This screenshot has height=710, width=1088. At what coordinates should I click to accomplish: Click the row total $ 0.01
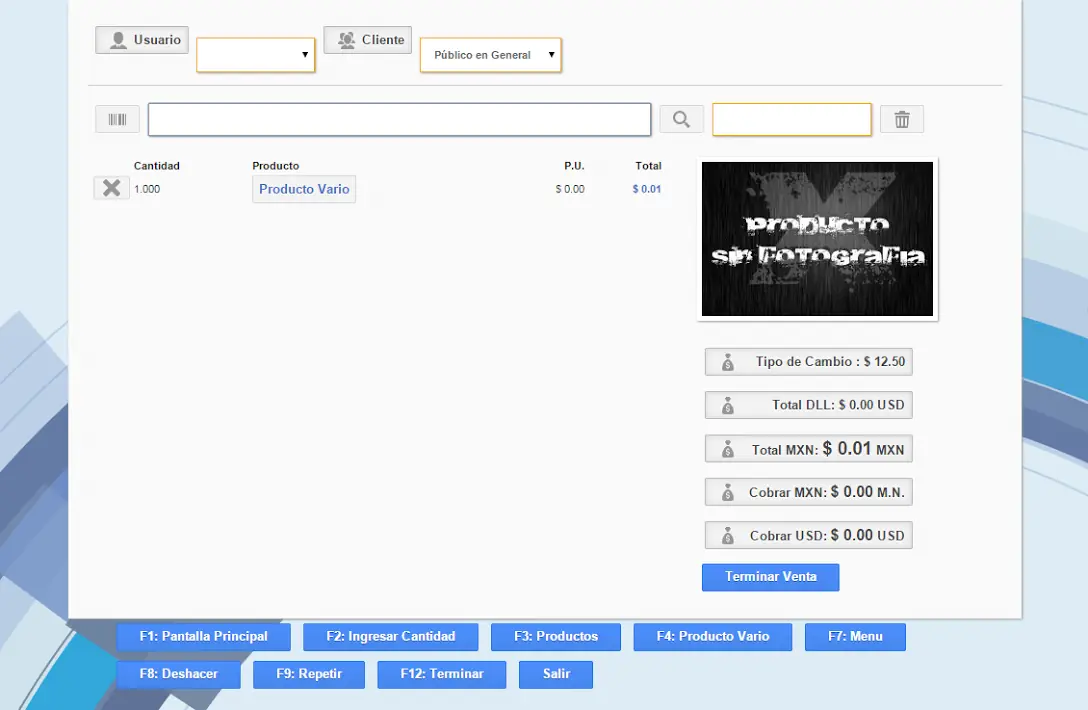click(x=647, y=189)
